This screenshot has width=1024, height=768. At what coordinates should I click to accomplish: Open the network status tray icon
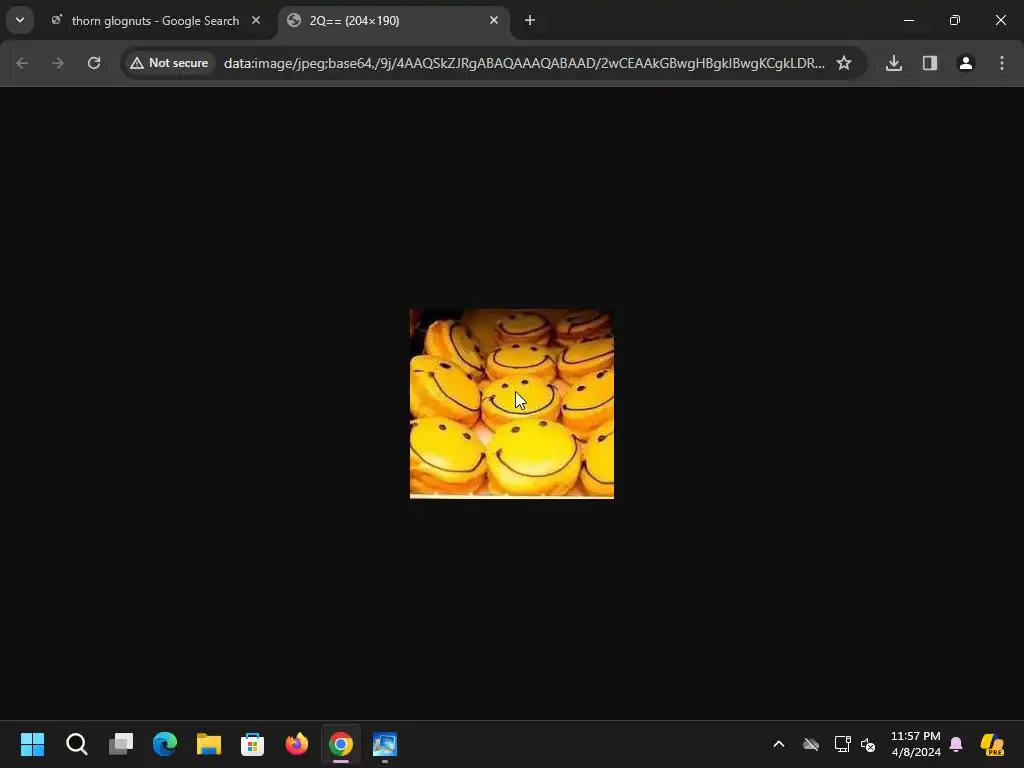[x=842, y=744]
